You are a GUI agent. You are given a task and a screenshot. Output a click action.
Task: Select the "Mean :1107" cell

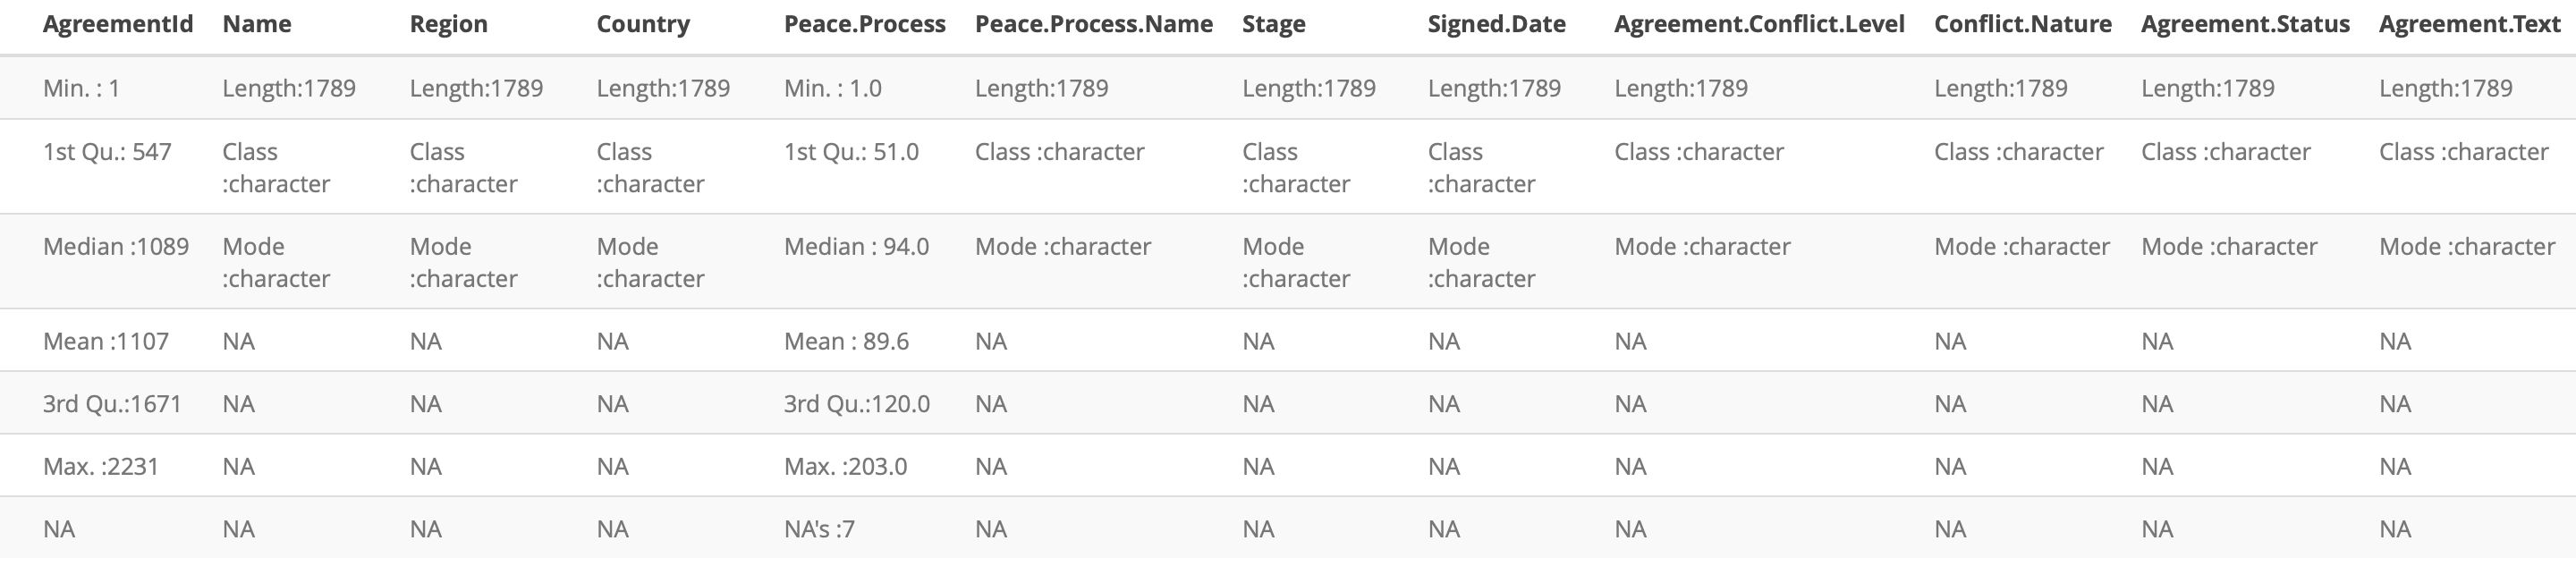[x=106, y=341]
